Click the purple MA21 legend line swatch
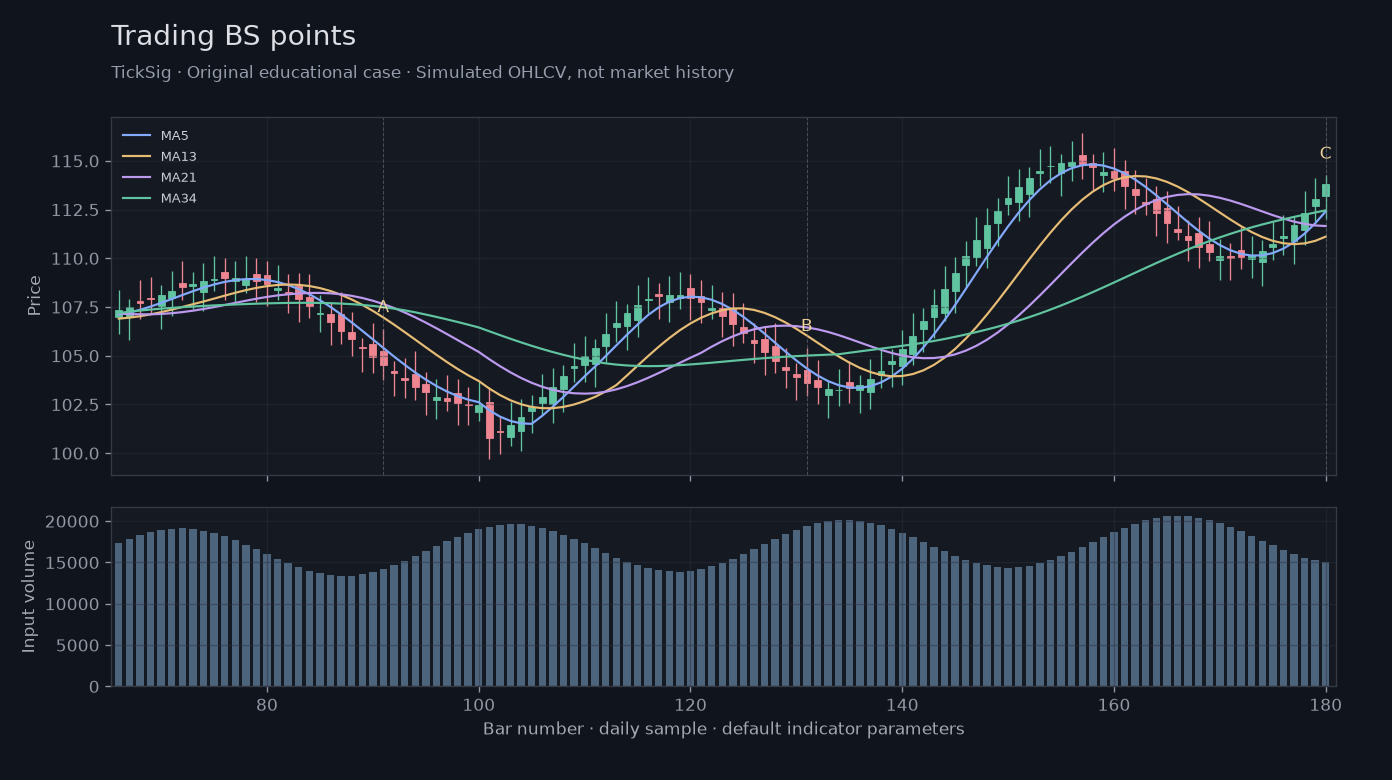 (x=136, y=178)
